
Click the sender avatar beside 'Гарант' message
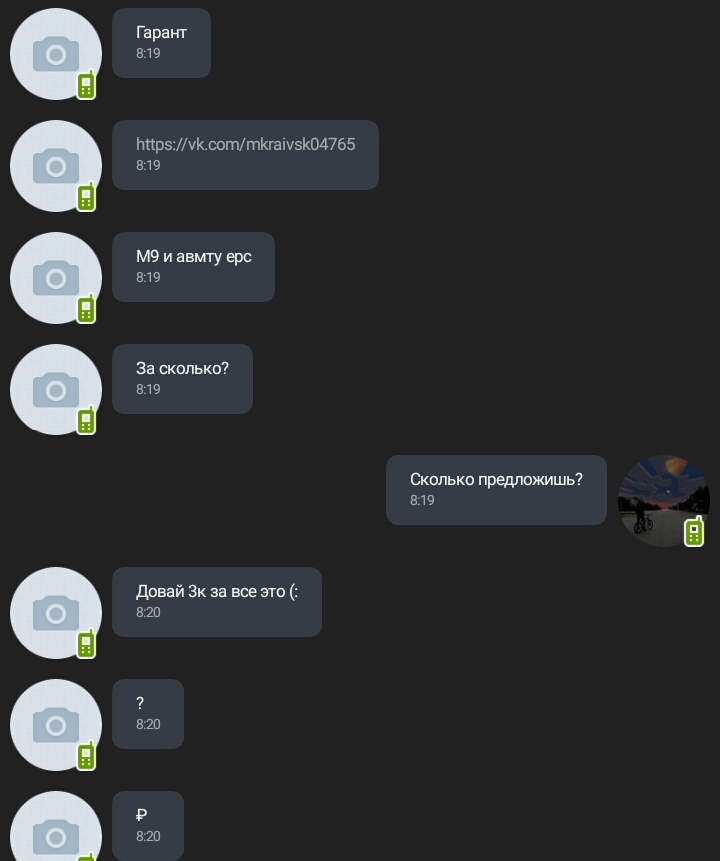56,54
